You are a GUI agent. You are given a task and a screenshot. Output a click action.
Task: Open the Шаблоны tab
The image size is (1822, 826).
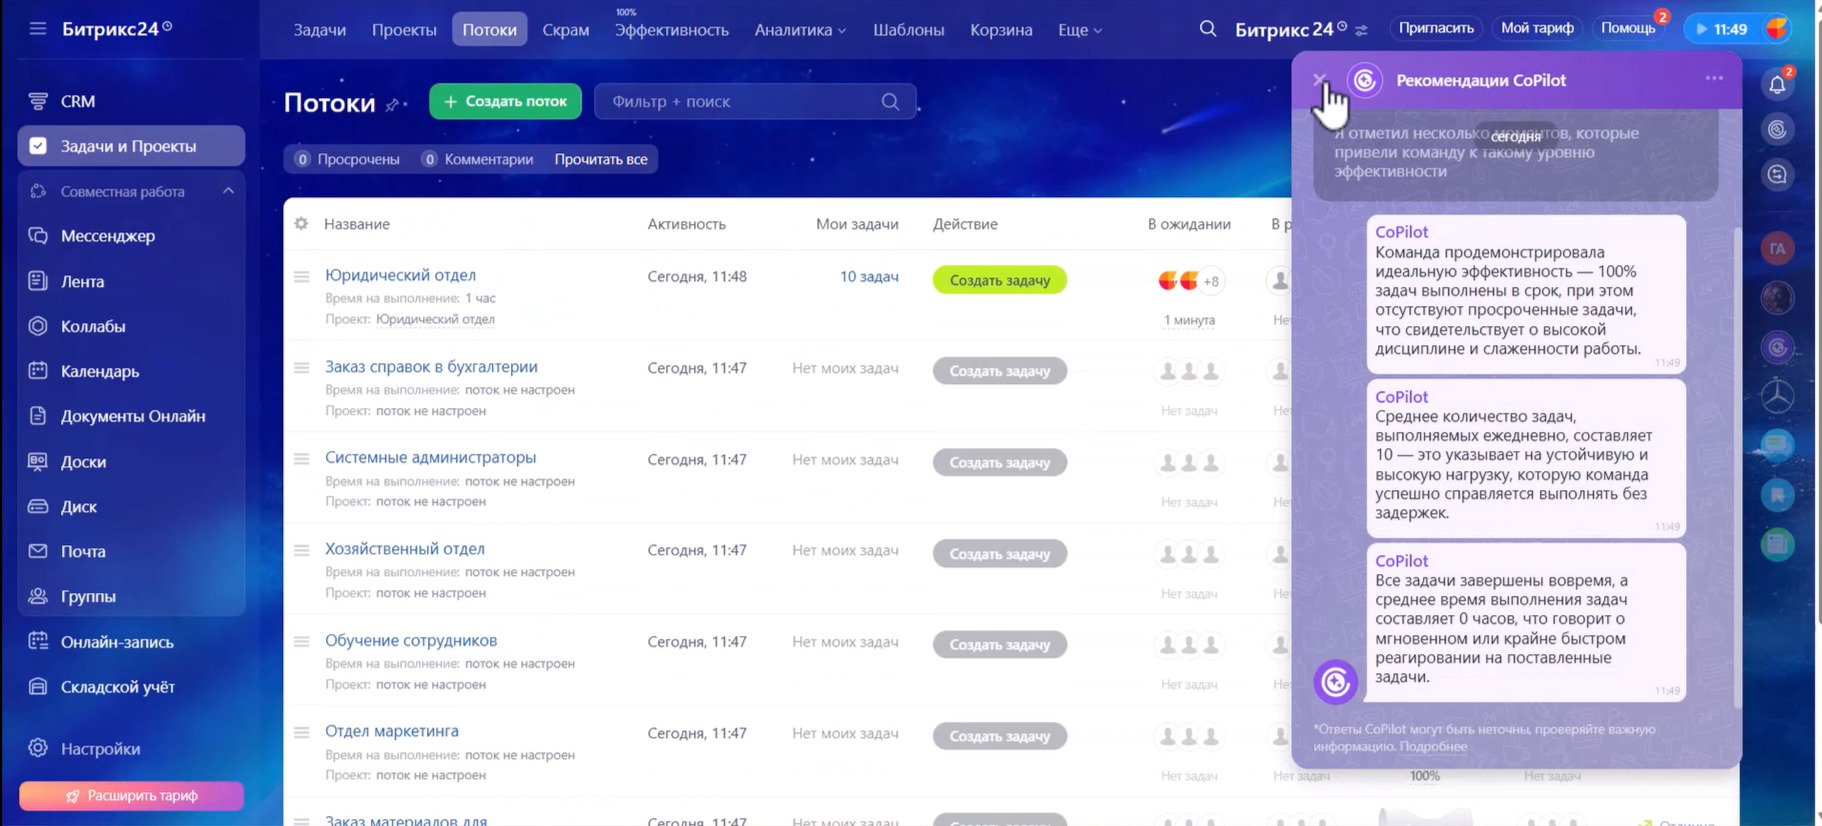pos(909,30)
